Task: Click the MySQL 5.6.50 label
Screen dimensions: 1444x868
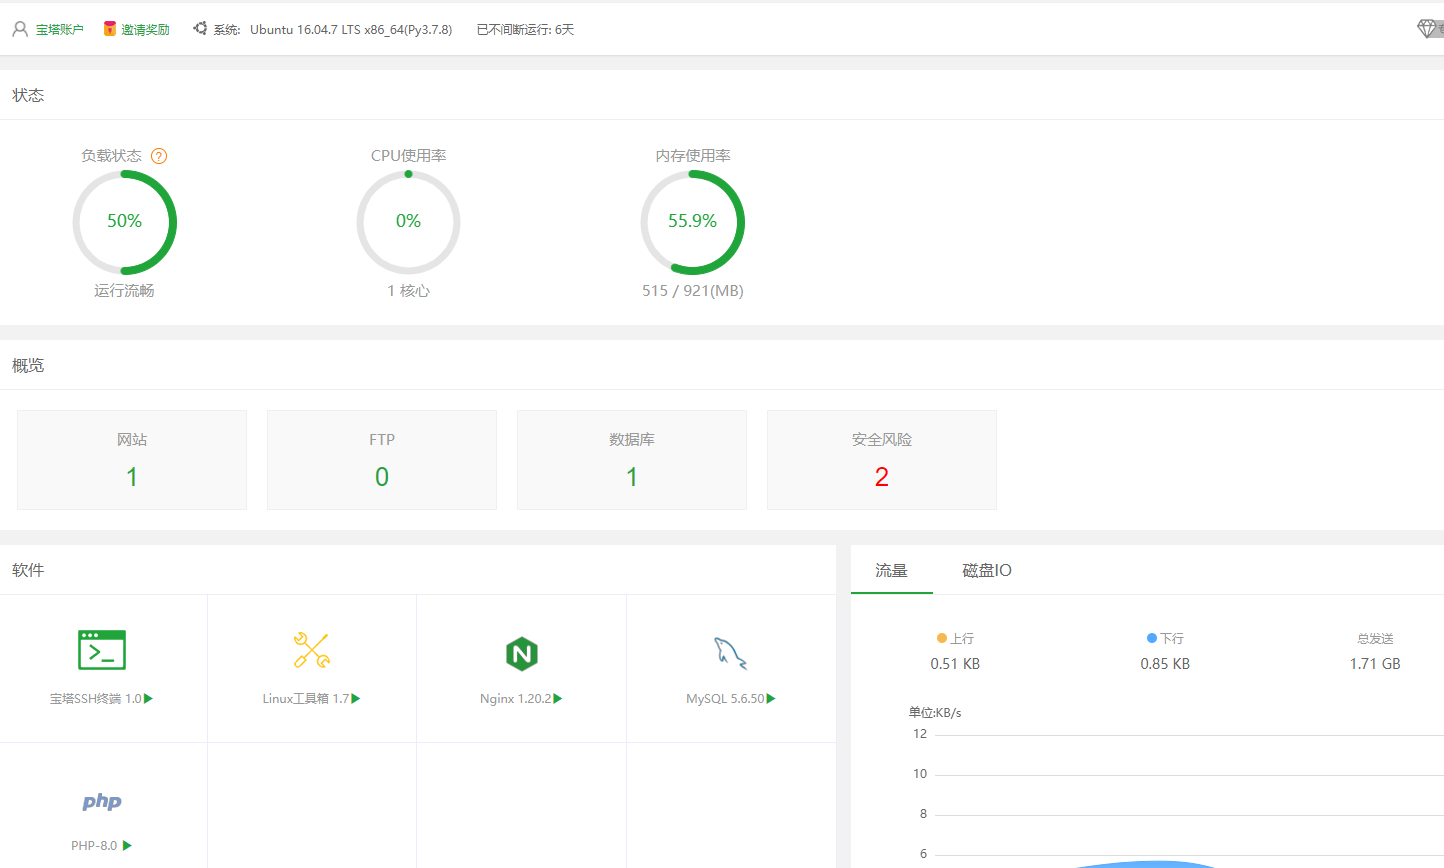Action: tap(725, 699)
